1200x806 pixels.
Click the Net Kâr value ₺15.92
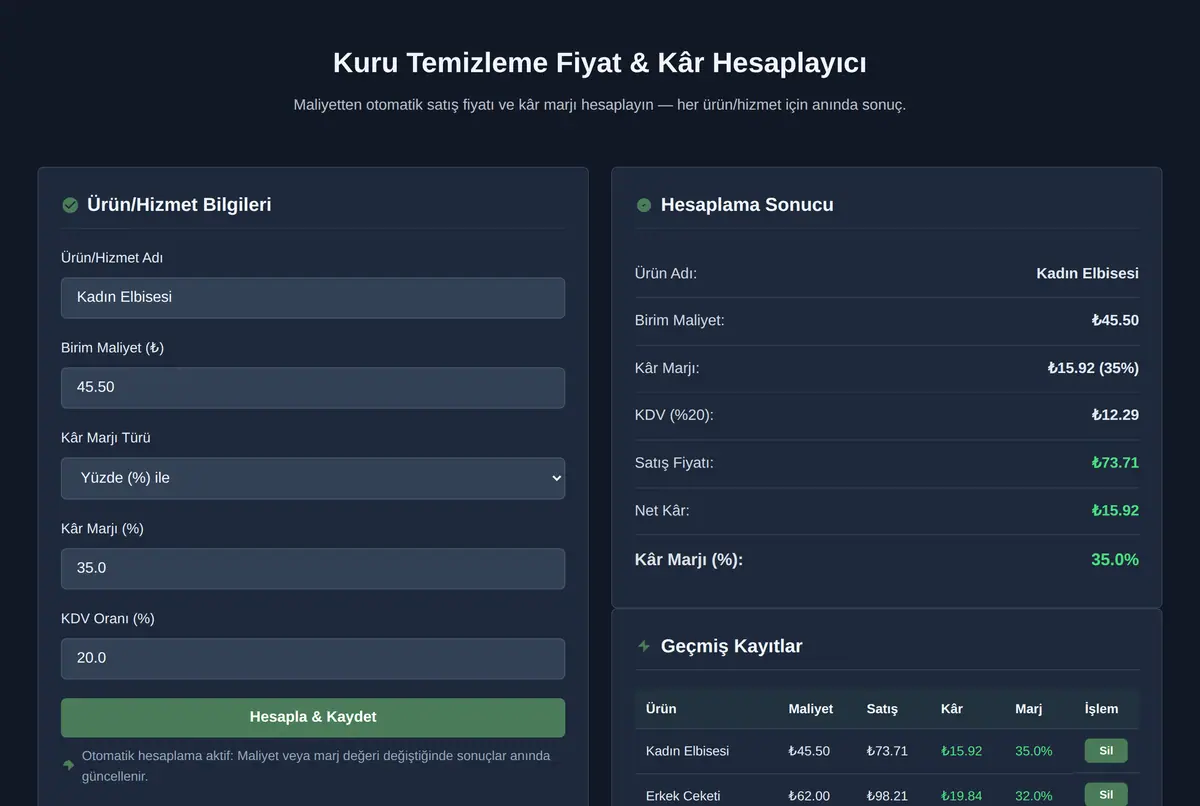click(1115, 511)
